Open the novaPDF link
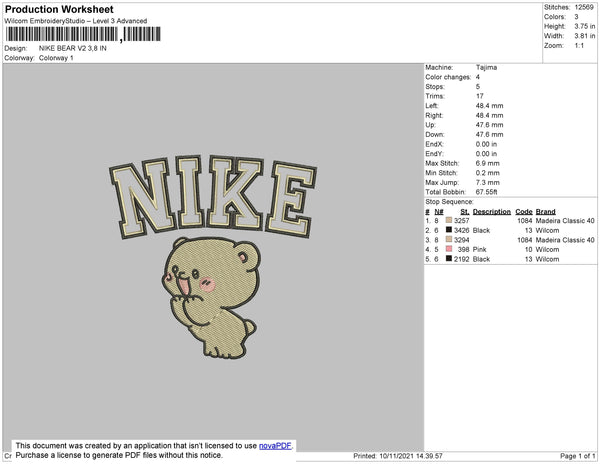 275,446
